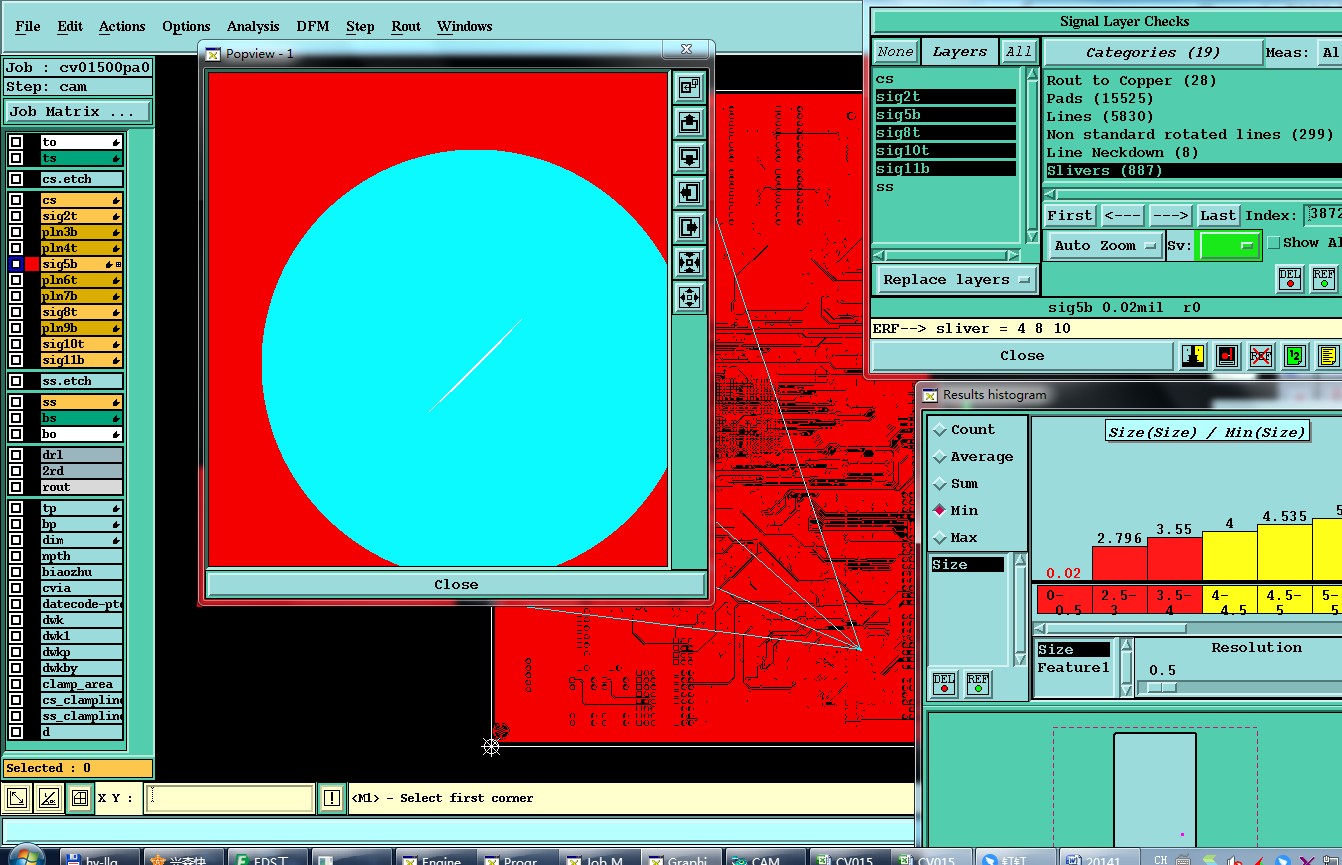This screenshot has width=1342, height=865.
Task: Click Last result navigation button
Action: pos(1218,215)
